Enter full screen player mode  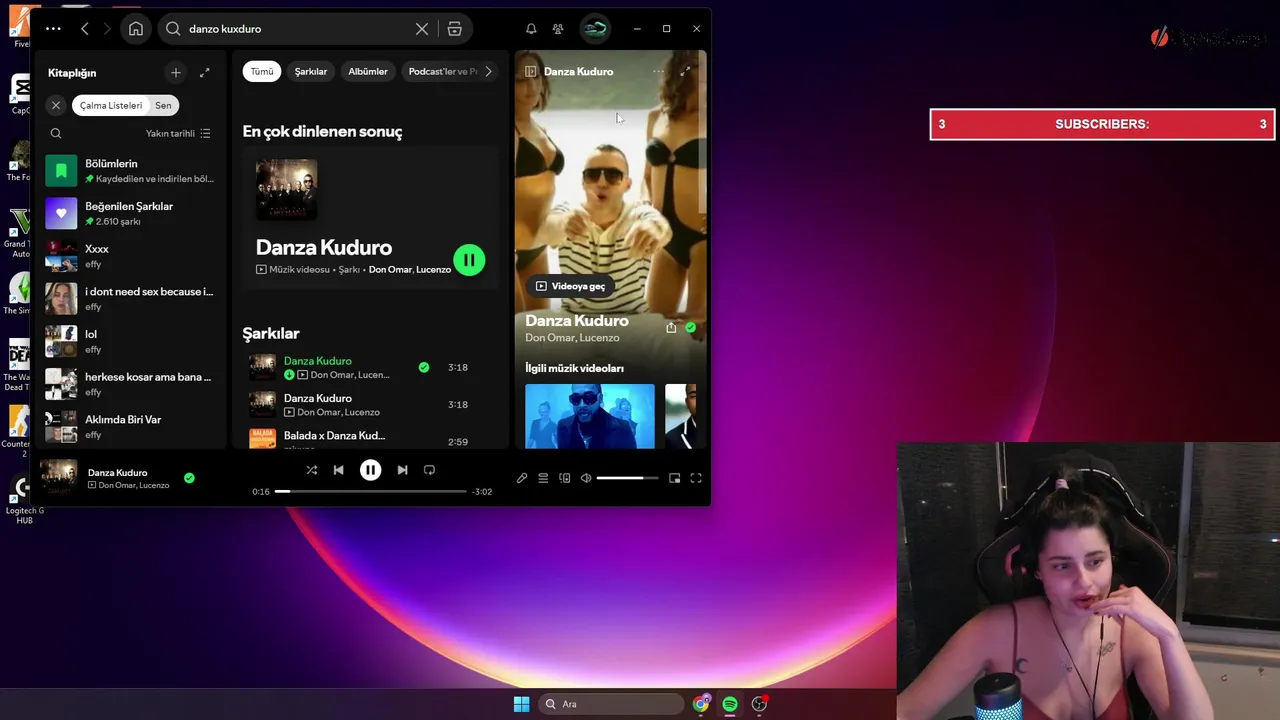pos(696,478)
